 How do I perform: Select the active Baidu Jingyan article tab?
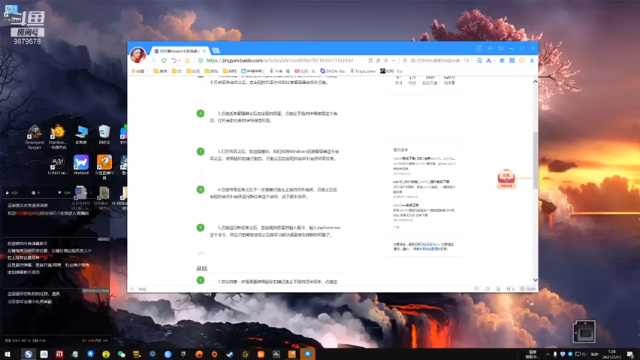click(180, 51)
